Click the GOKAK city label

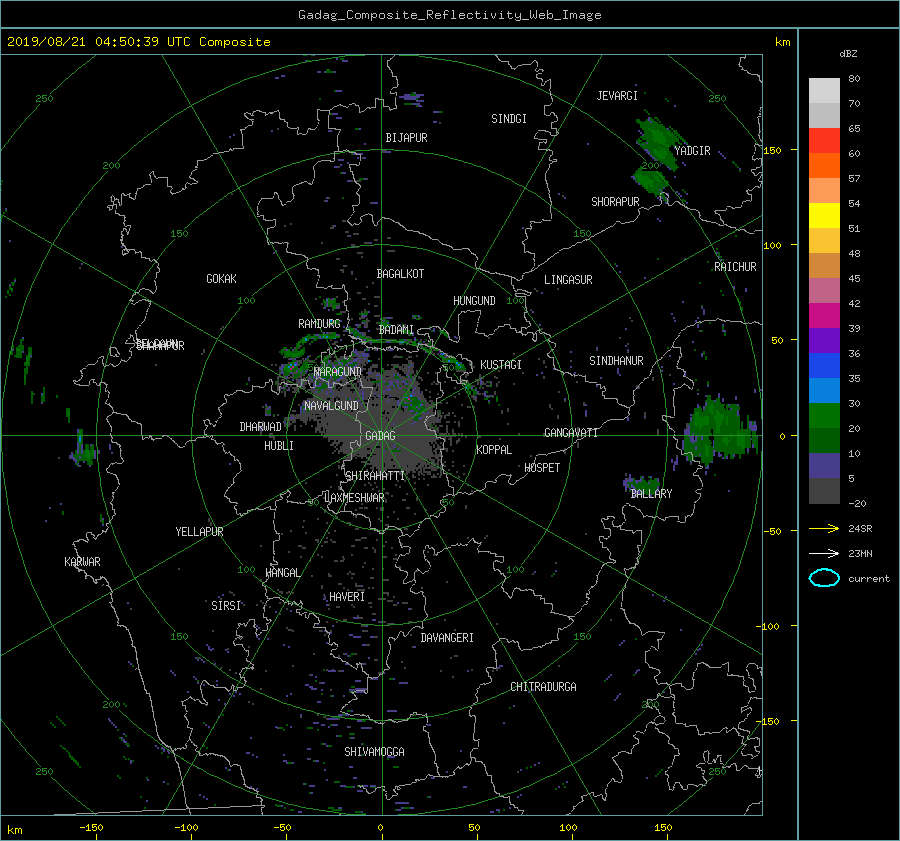point(221,279)
